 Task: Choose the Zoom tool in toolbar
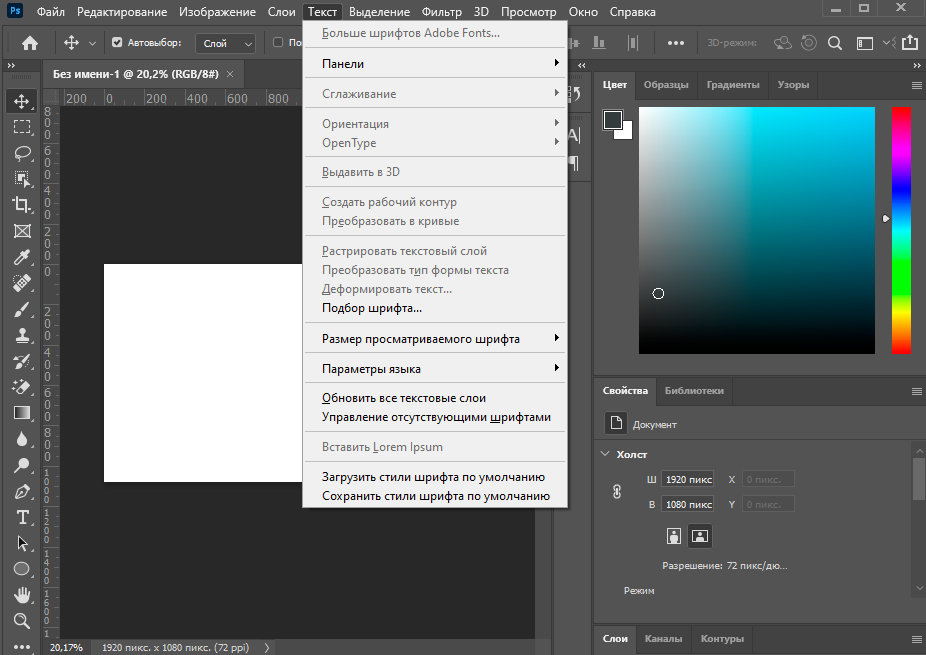22,621
